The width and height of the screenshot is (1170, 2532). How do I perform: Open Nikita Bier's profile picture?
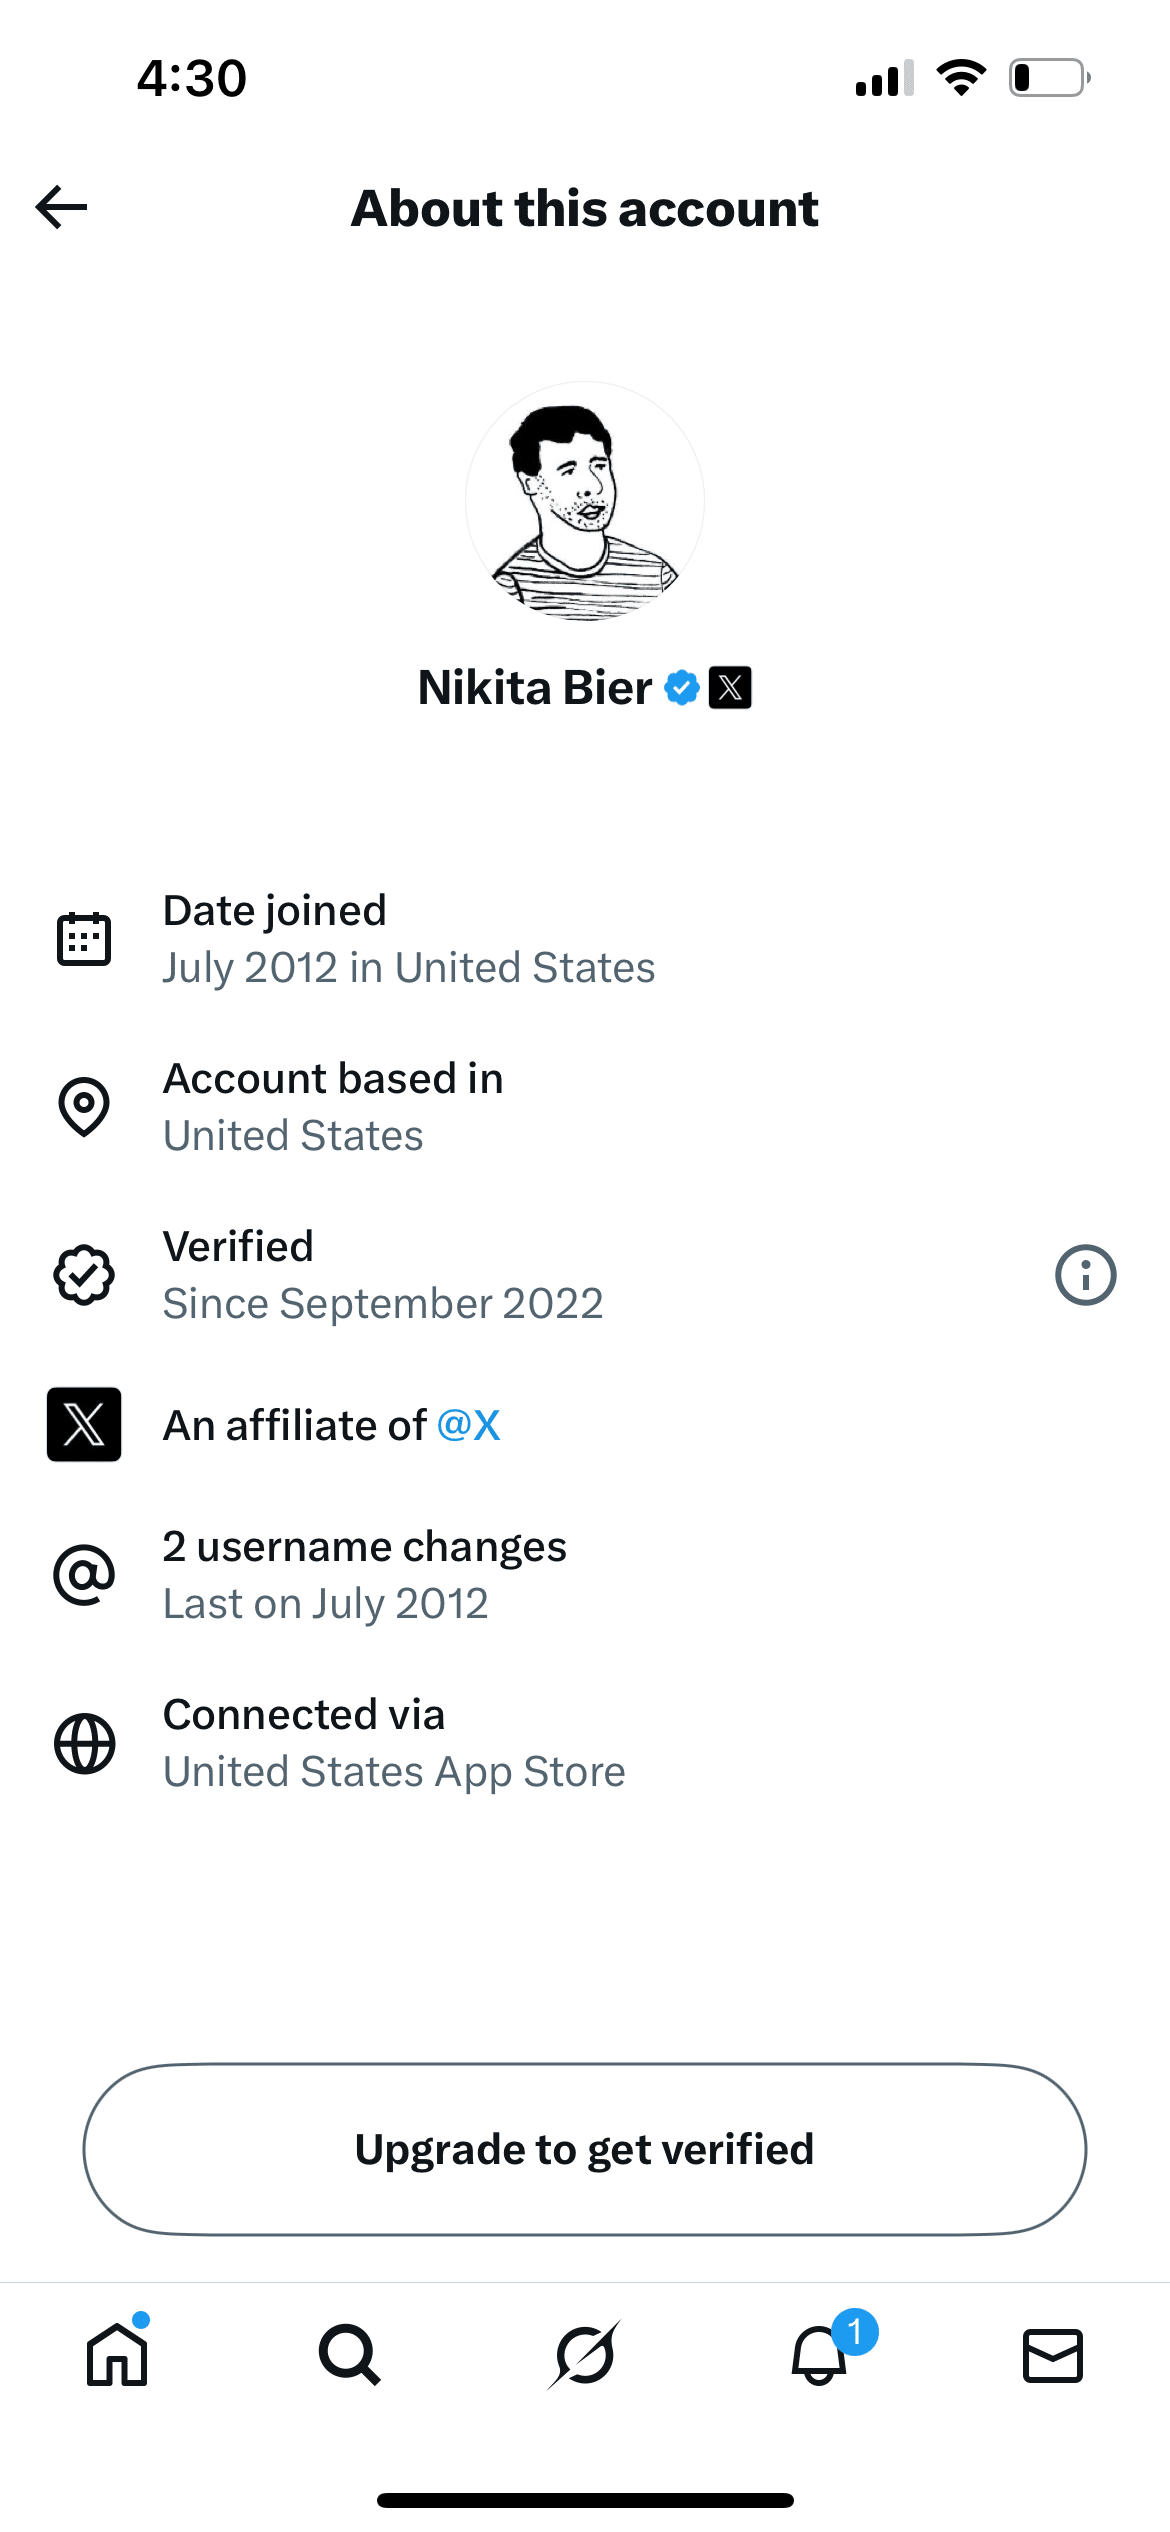coord(585,501)
